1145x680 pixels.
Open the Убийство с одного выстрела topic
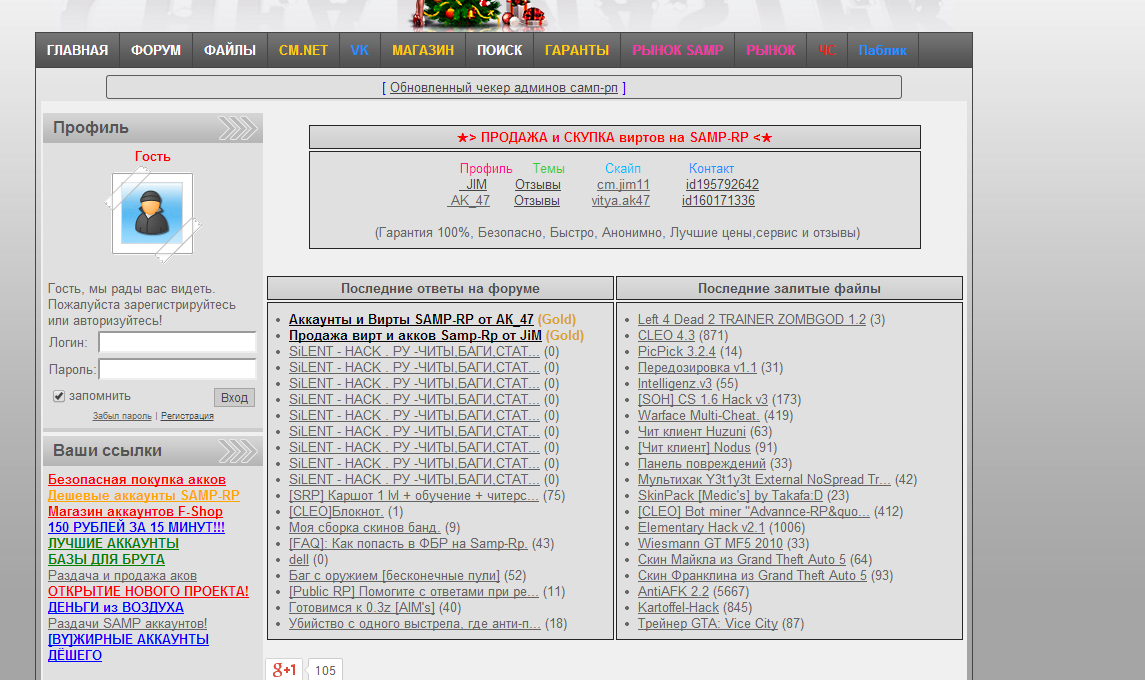click(415, 624)
